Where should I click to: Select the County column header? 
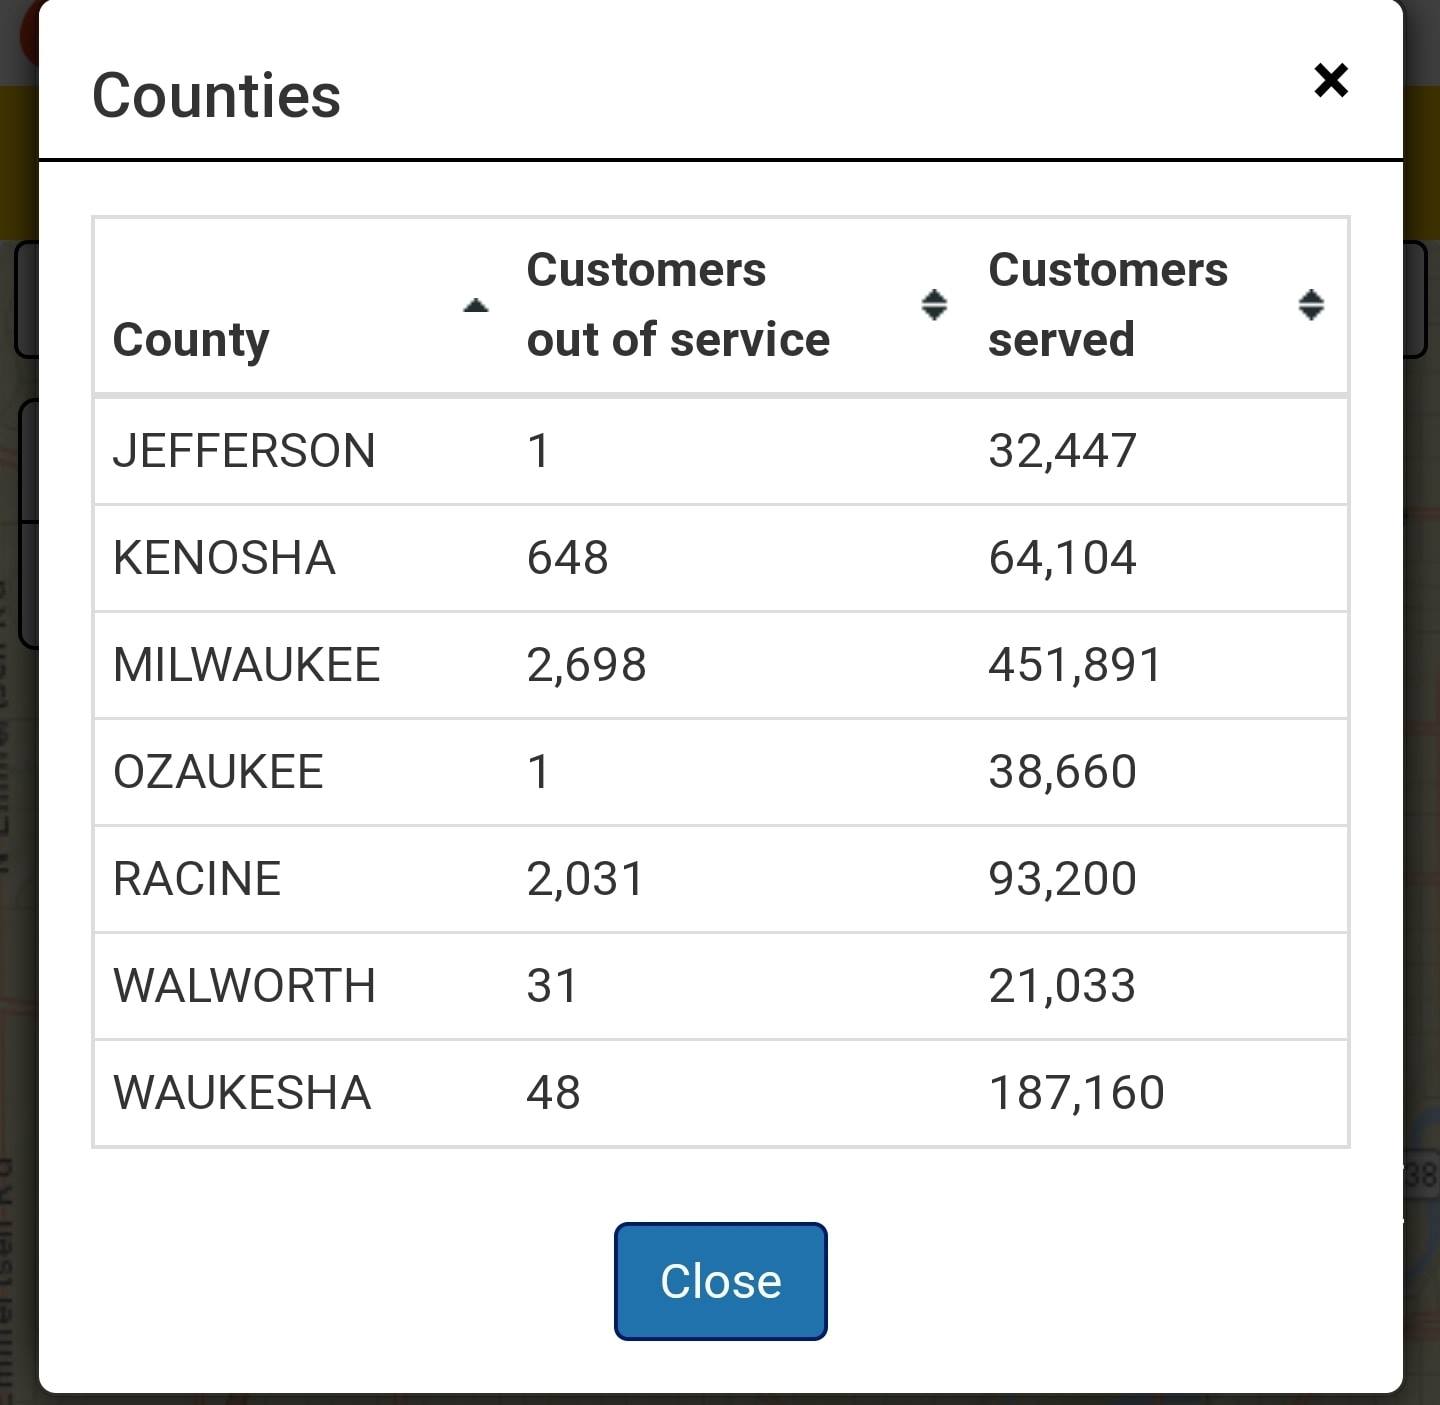(x=191, y=339)
